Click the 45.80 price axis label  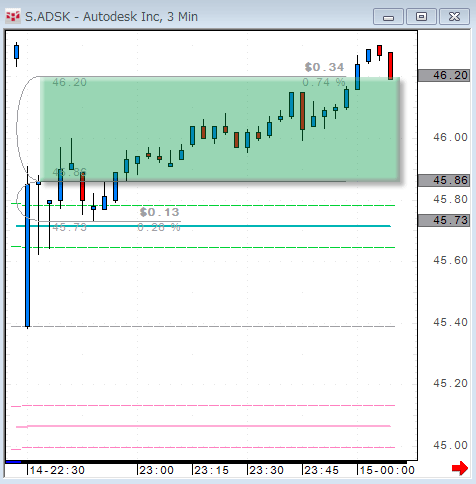click(450, 199)
